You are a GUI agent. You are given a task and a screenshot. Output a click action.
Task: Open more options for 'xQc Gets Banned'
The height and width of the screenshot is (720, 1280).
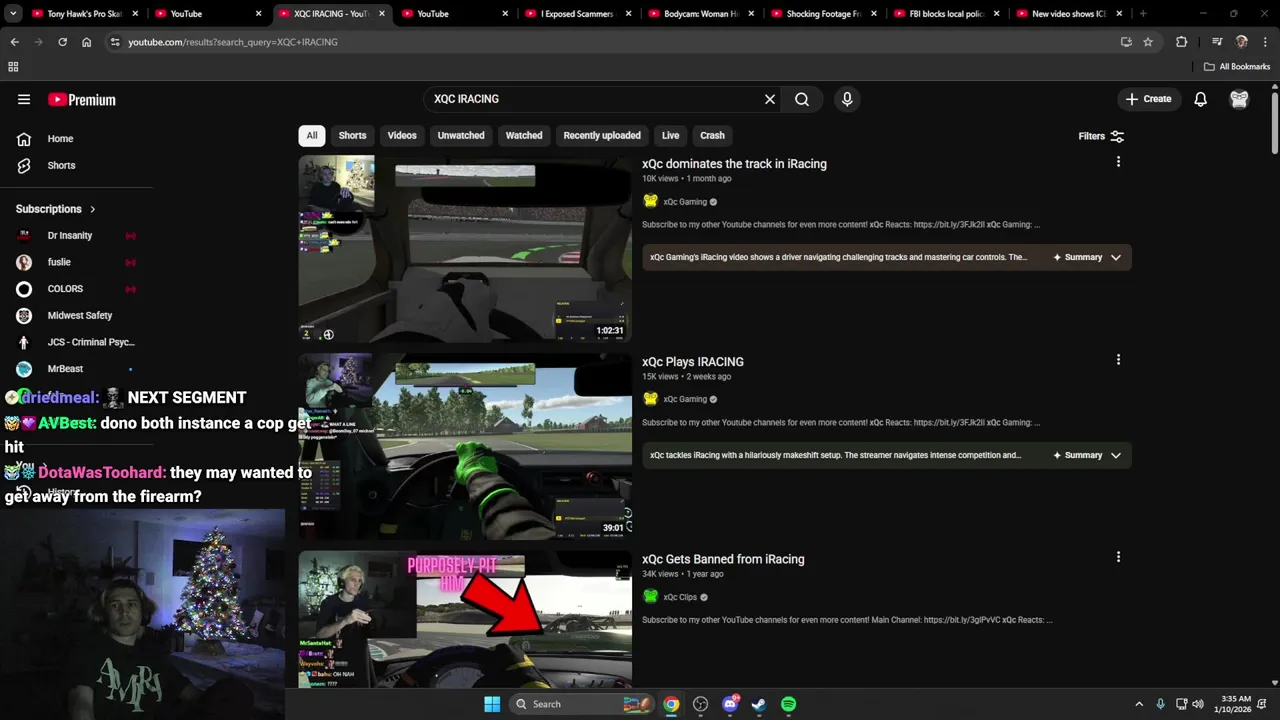pos(1118,557)
